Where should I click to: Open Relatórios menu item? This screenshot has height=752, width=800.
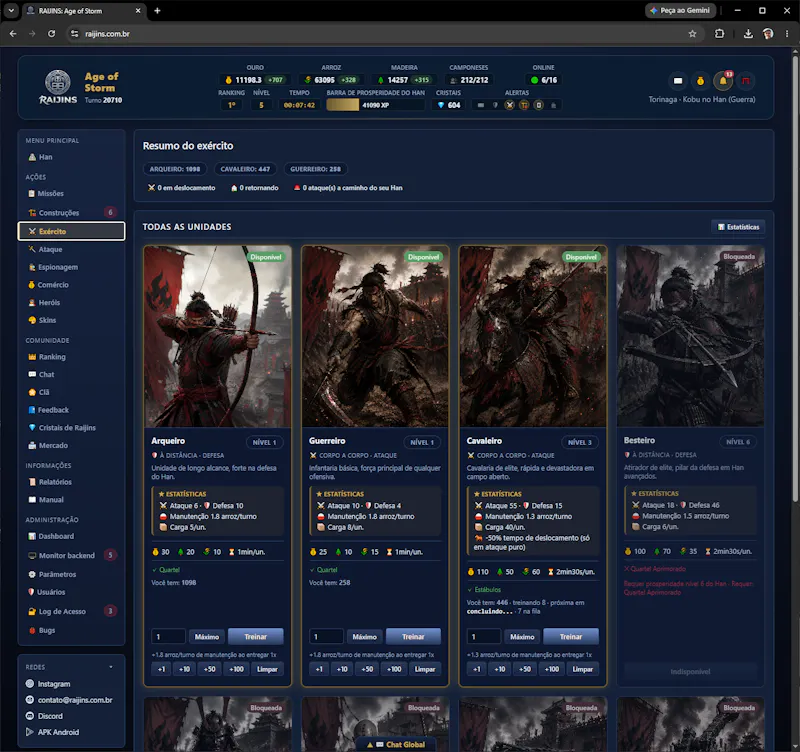coord(71,482)
